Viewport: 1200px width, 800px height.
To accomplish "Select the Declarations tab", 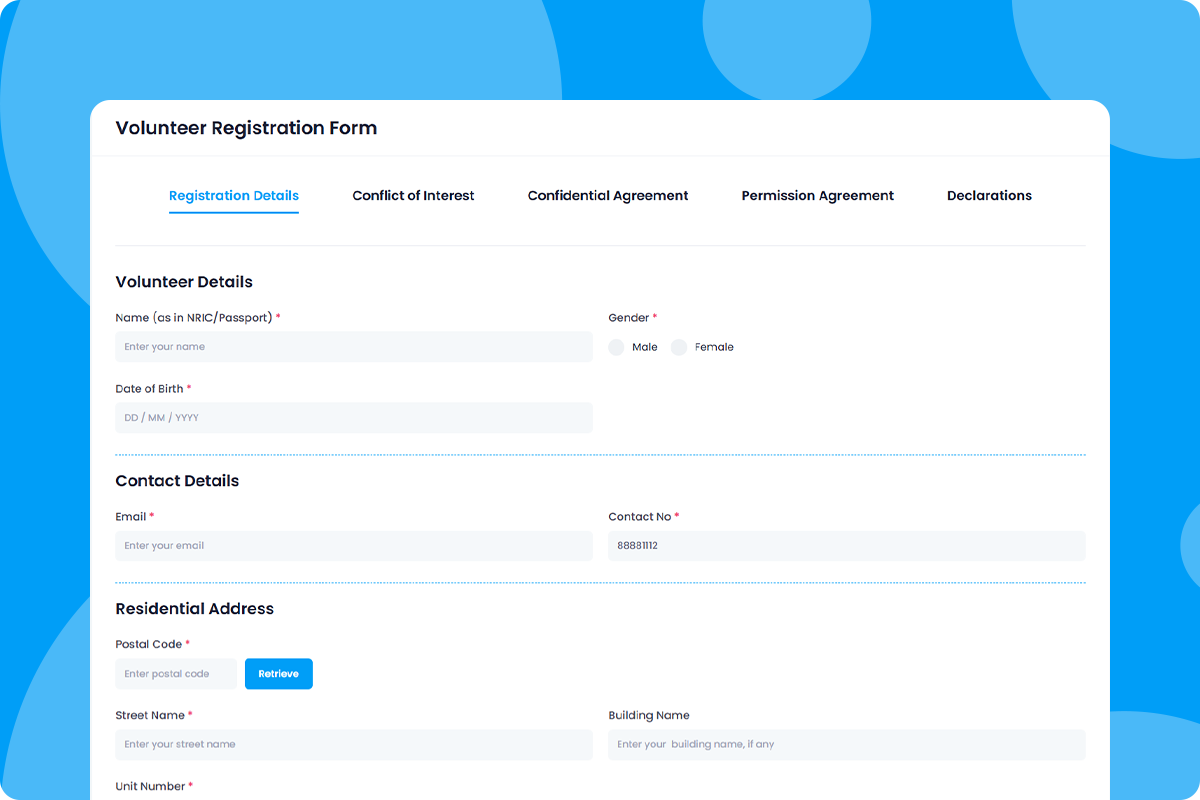I will pos(989,196).
